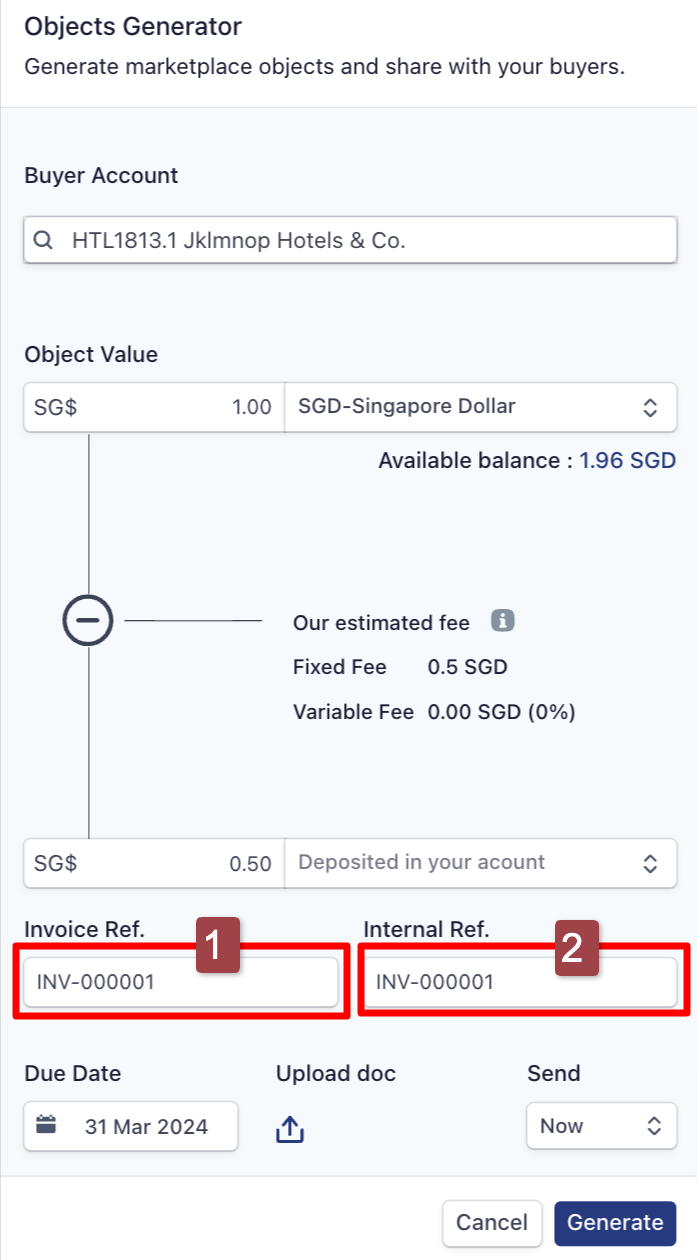Click the net amount field showing 0.50

point(154,863)
